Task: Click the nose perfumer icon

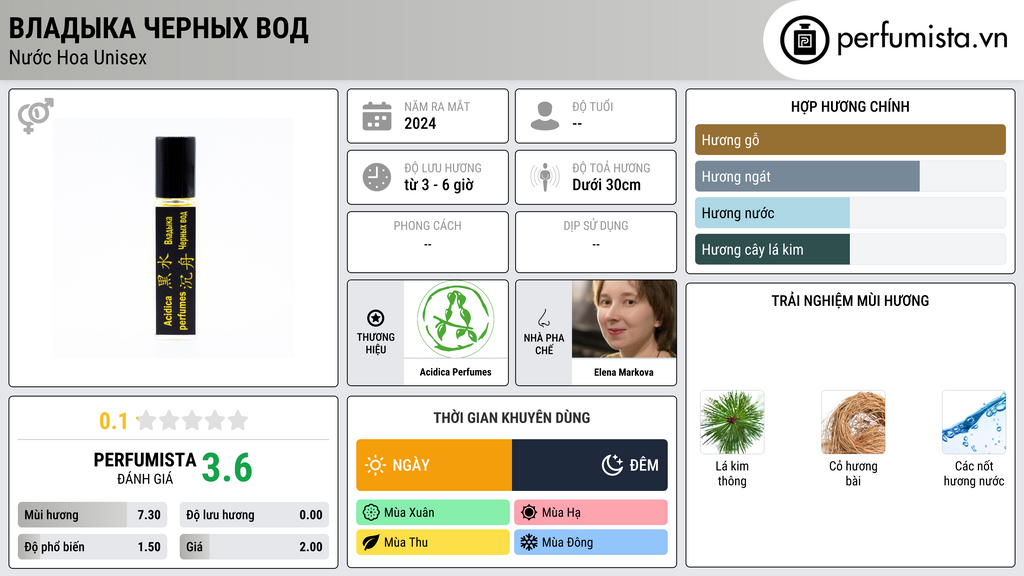Action: click(x=544, y=318)
